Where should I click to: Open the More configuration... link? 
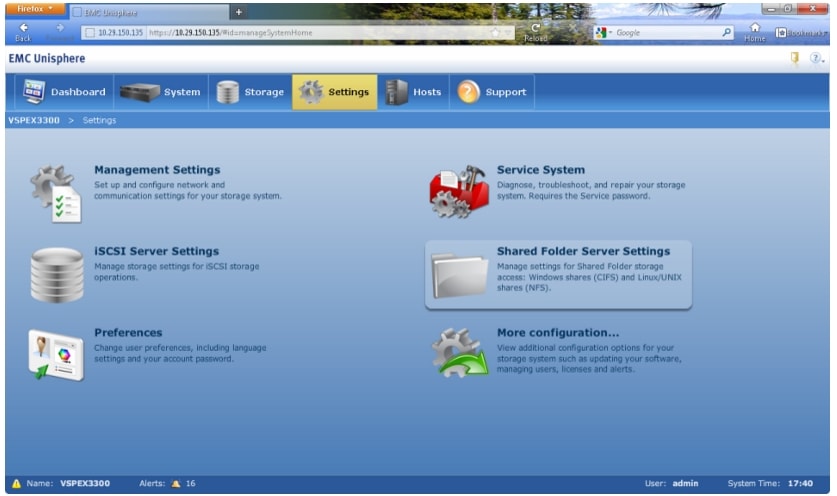558,333
